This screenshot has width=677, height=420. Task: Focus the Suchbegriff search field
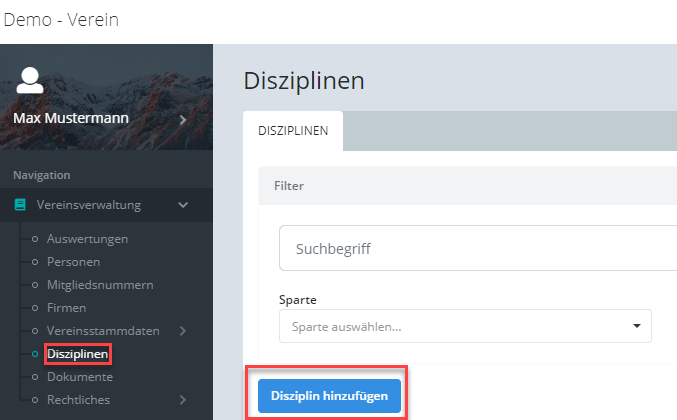tap(478, 248)
